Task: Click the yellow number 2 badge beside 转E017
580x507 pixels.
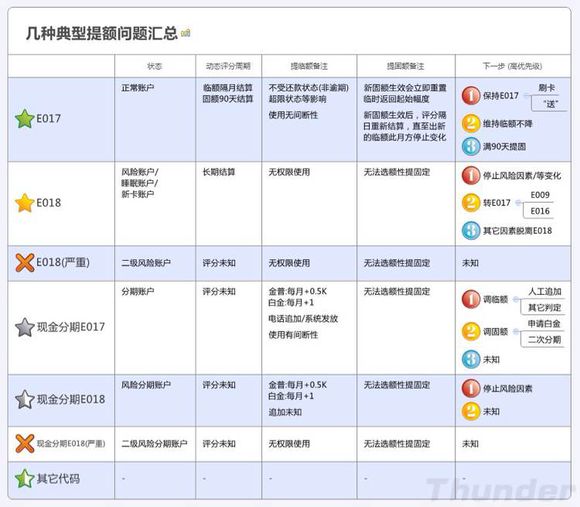Action: 471,203
